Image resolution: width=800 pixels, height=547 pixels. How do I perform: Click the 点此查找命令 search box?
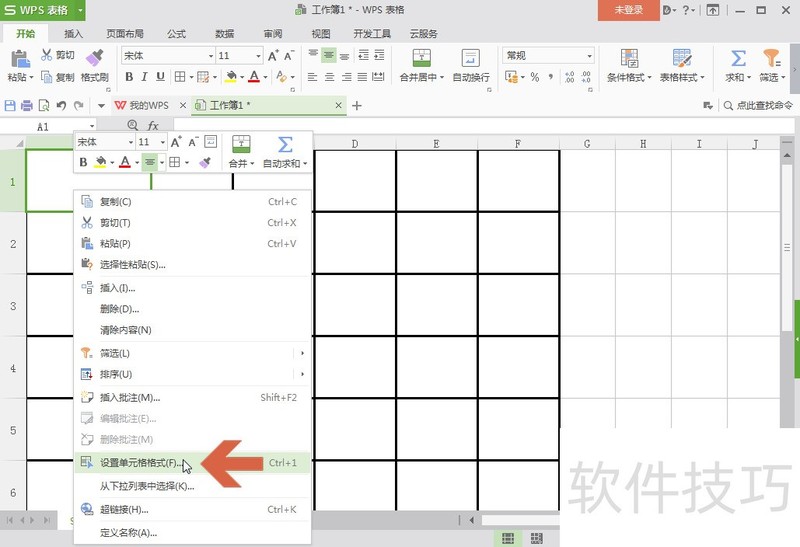click(x=759, y=106)
